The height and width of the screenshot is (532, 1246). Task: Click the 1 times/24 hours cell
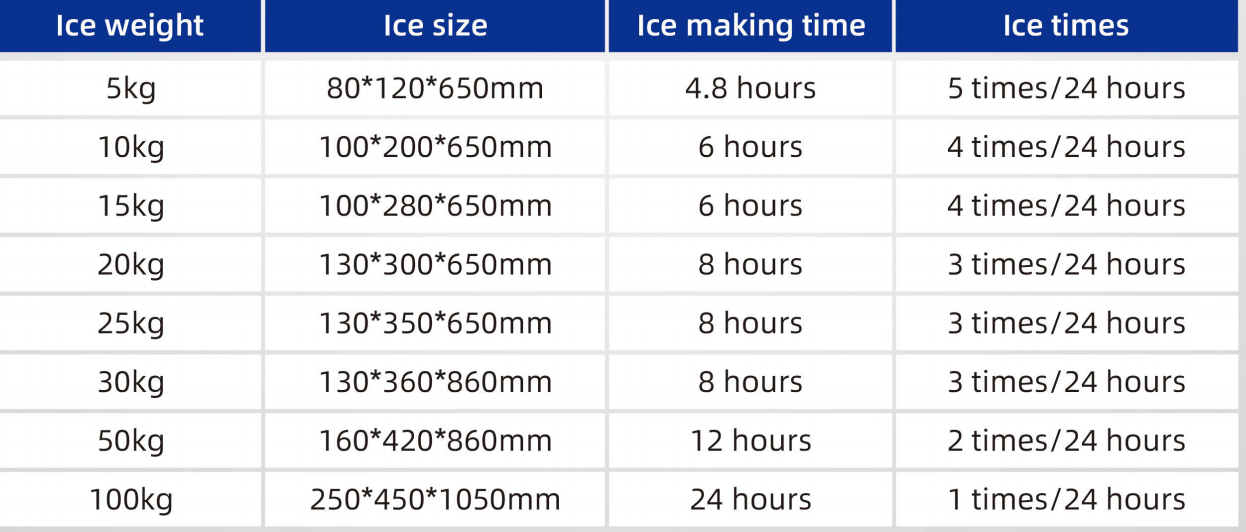1066,499
